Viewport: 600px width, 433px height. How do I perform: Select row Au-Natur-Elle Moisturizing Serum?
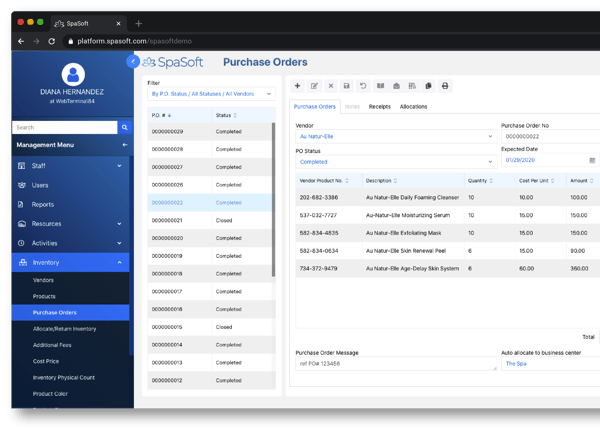[448, 215]
